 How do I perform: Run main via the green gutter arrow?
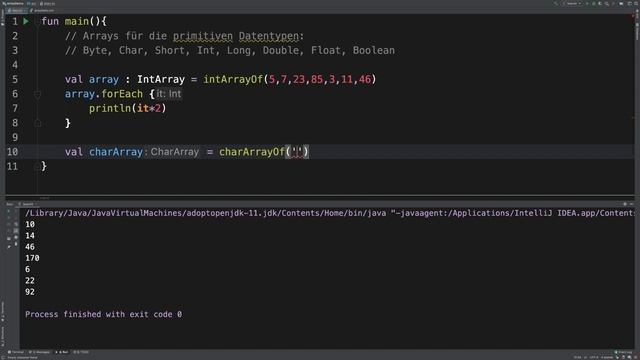(26, 21)
